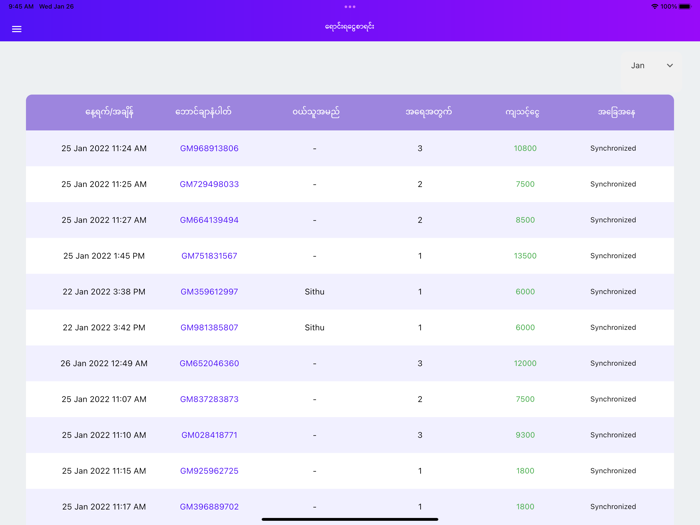Open voucher GM981385807

coord(209,327)
